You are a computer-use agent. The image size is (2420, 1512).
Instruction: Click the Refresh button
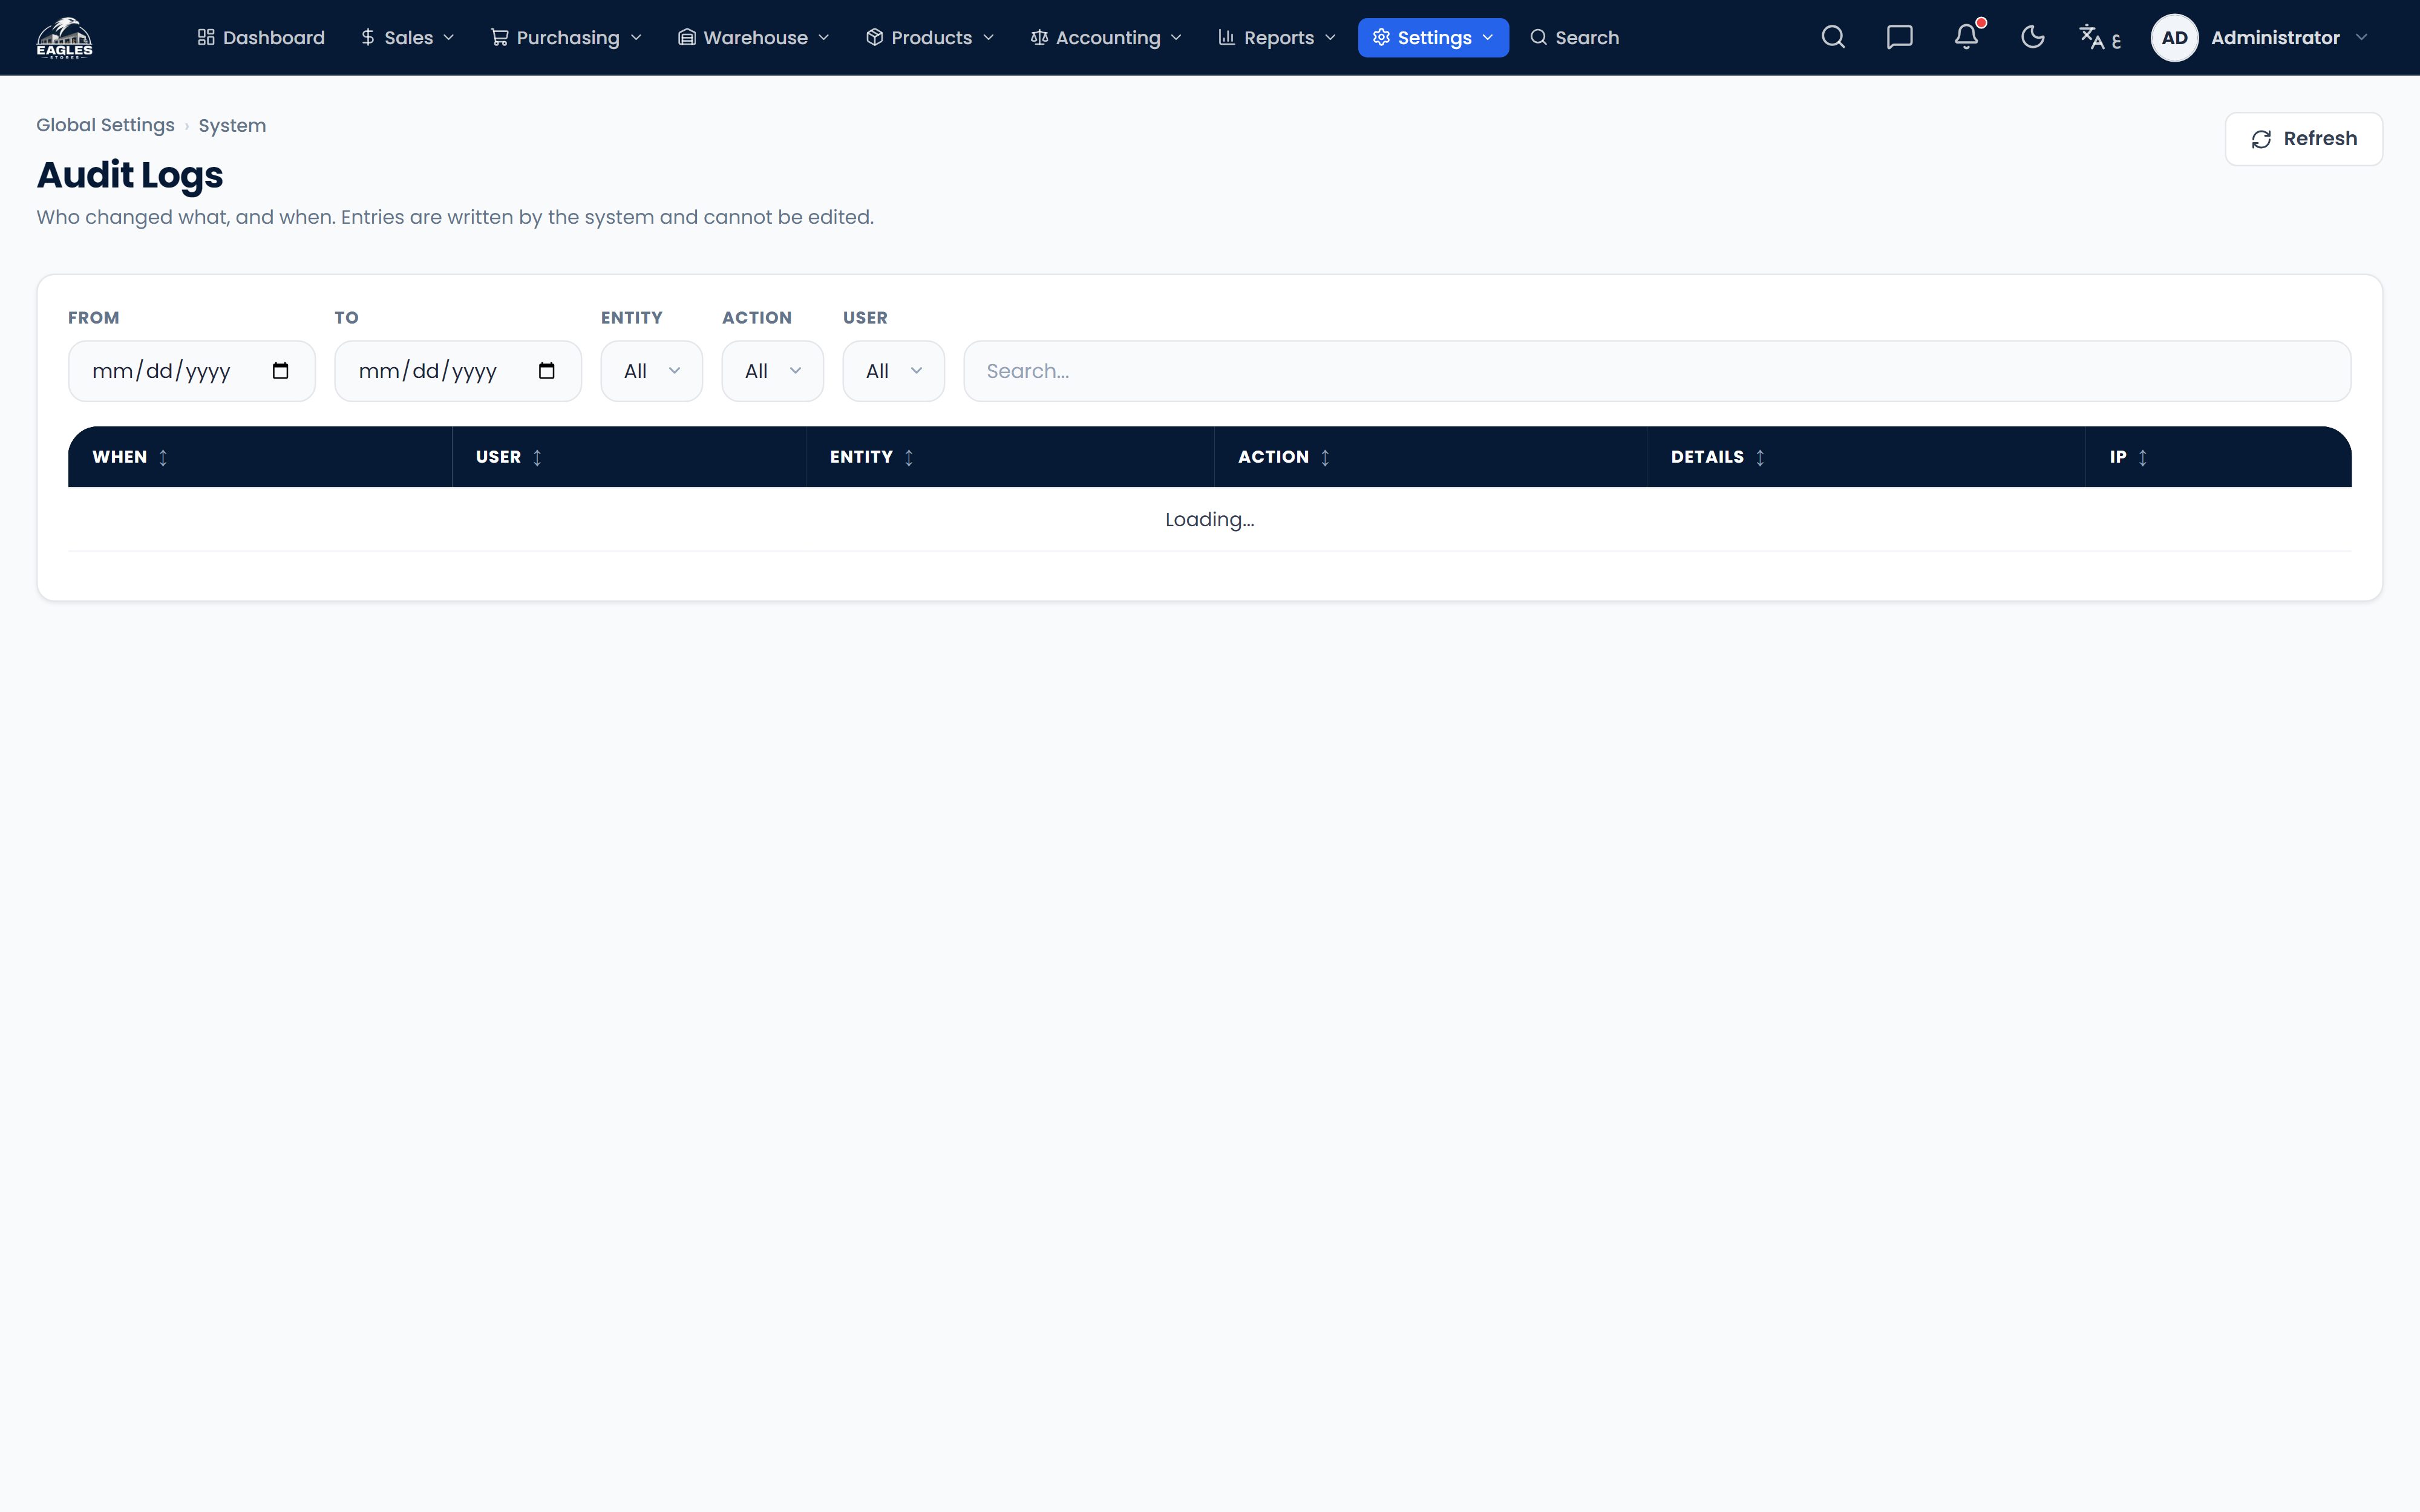2304,139
